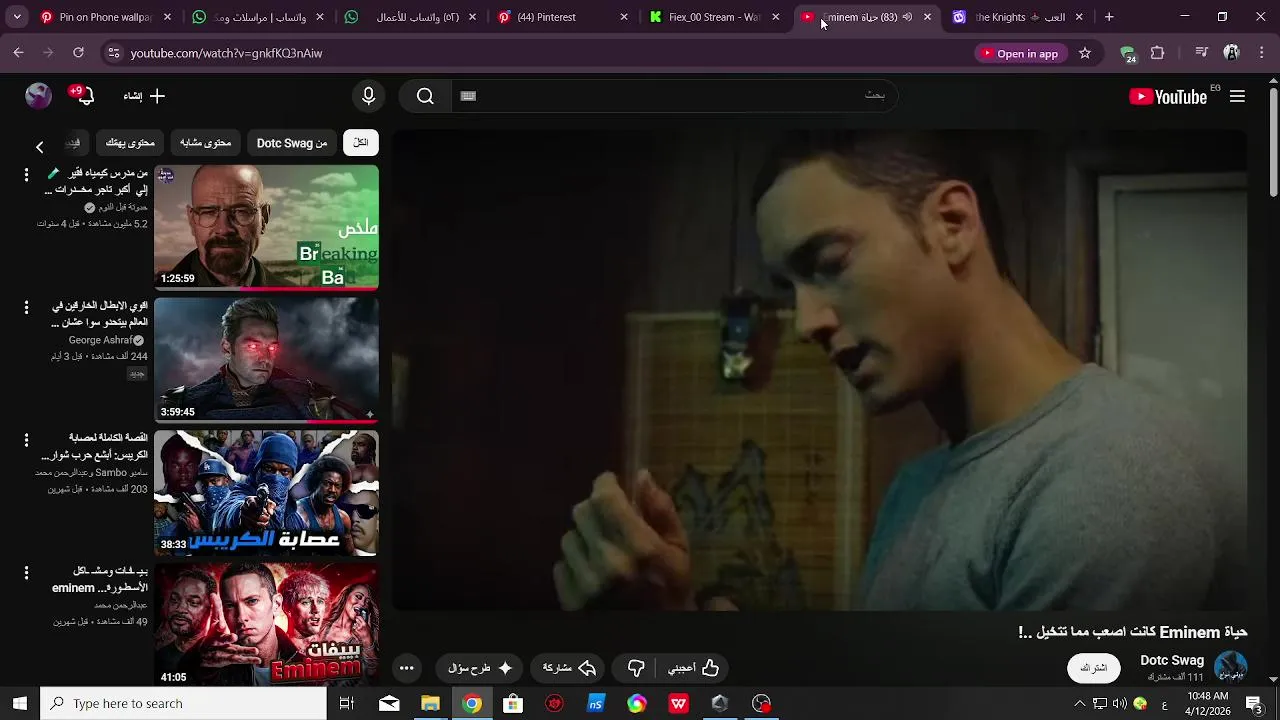Viewport: 1280px width, 720px height.
Task: Open Breaking Bad summary video thumbnail
Action: tap(266, 227)
